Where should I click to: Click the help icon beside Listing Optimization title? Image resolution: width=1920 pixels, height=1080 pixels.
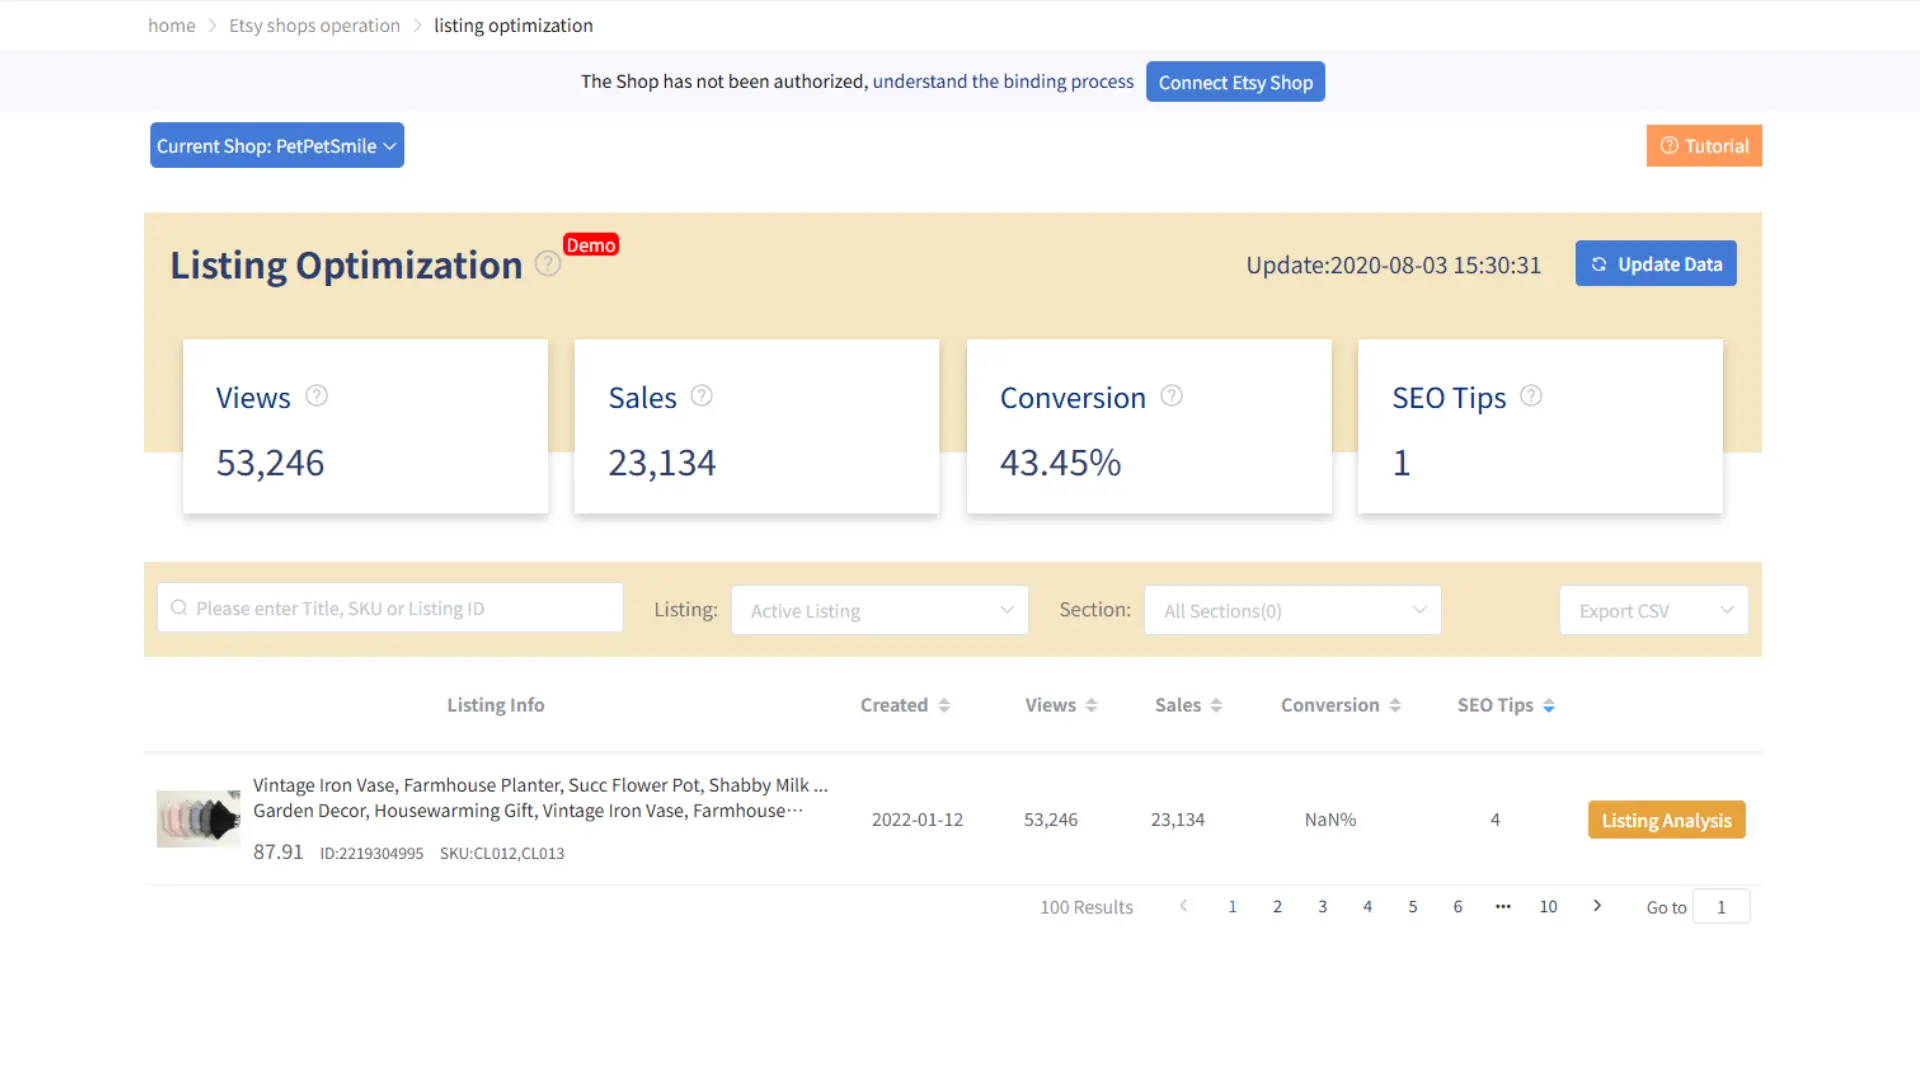547,264
